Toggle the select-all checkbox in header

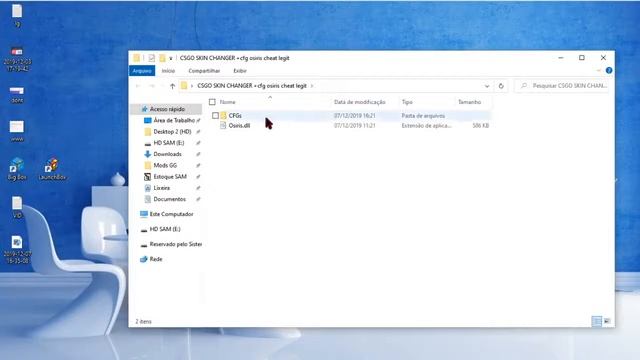212,102
